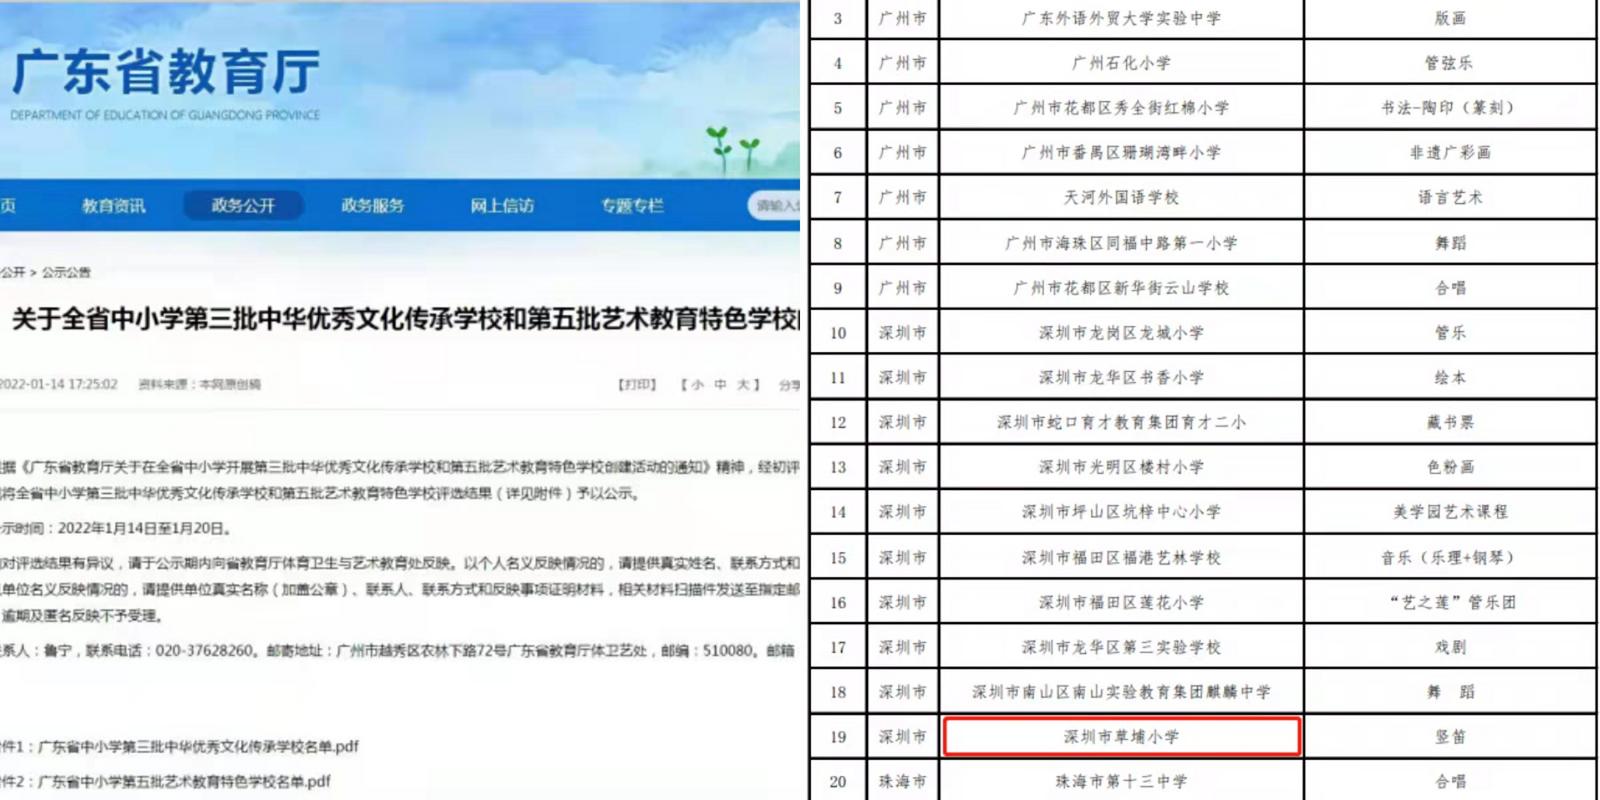Click the 绘本 cell in row 11
The height and width of the screenshot is (800, 1600).
(x=1450, y=378)
